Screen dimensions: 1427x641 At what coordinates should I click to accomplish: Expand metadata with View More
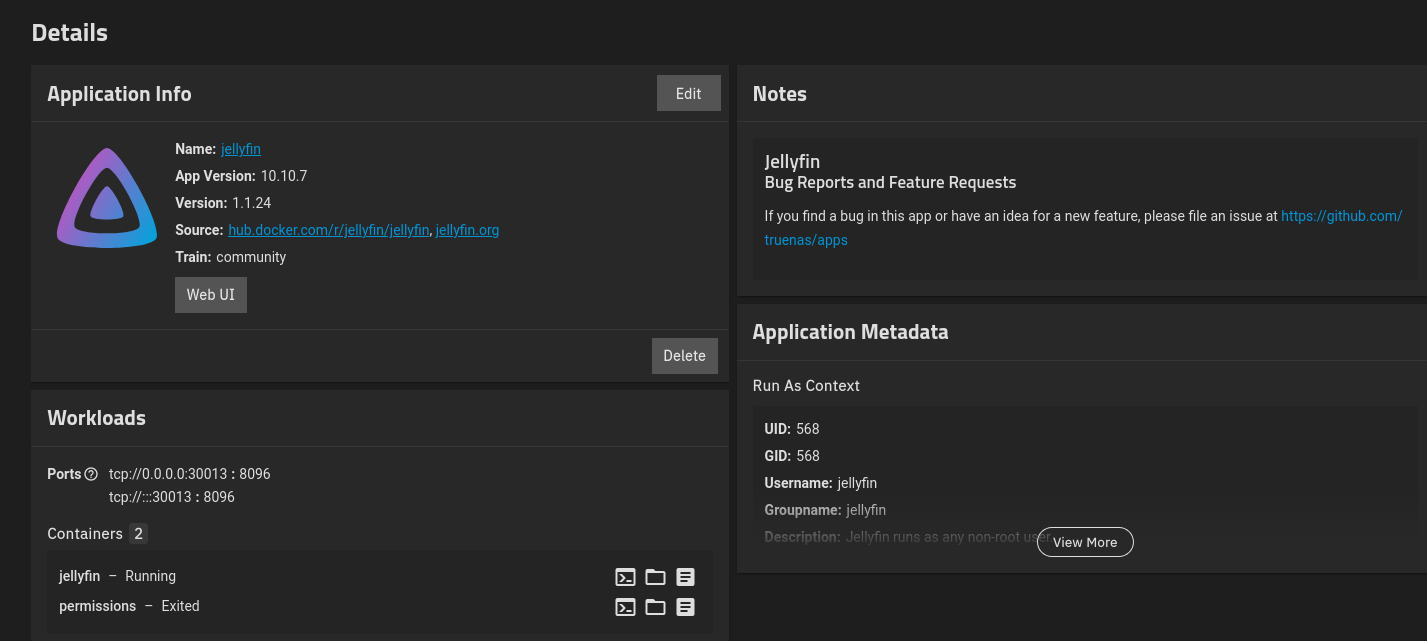[x=1084, y=542]
